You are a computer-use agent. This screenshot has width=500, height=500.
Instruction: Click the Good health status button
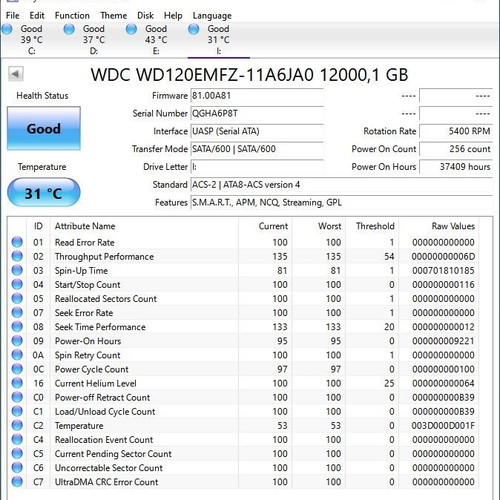pos(44,128)
